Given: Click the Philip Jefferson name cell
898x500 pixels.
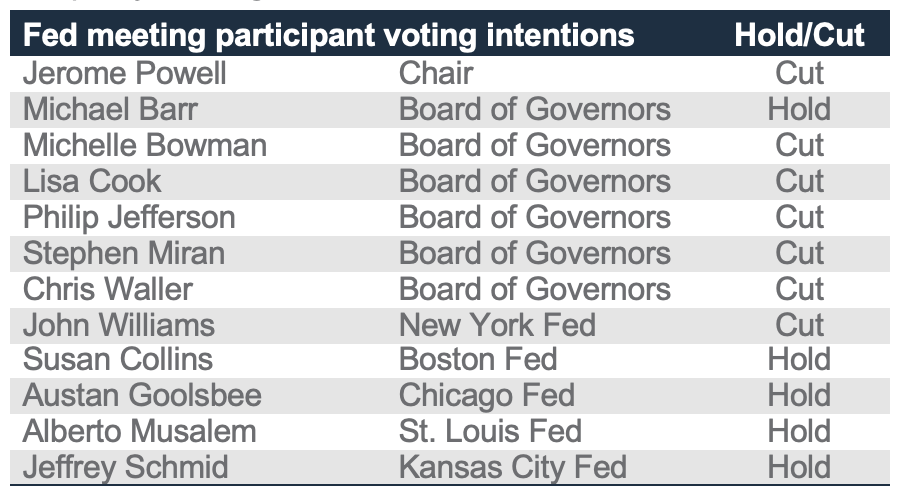Looking at the screenshot, I should pos(129,217).
